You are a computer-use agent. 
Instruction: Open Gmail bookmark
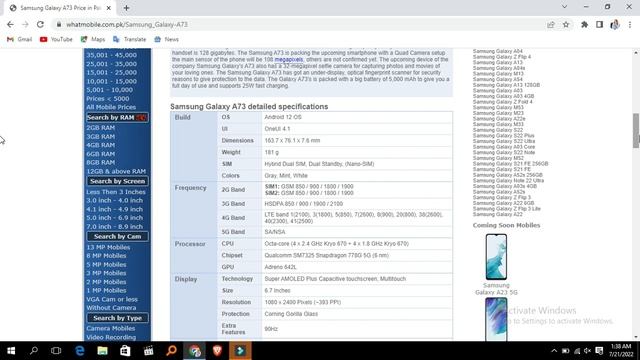point(20,39)
